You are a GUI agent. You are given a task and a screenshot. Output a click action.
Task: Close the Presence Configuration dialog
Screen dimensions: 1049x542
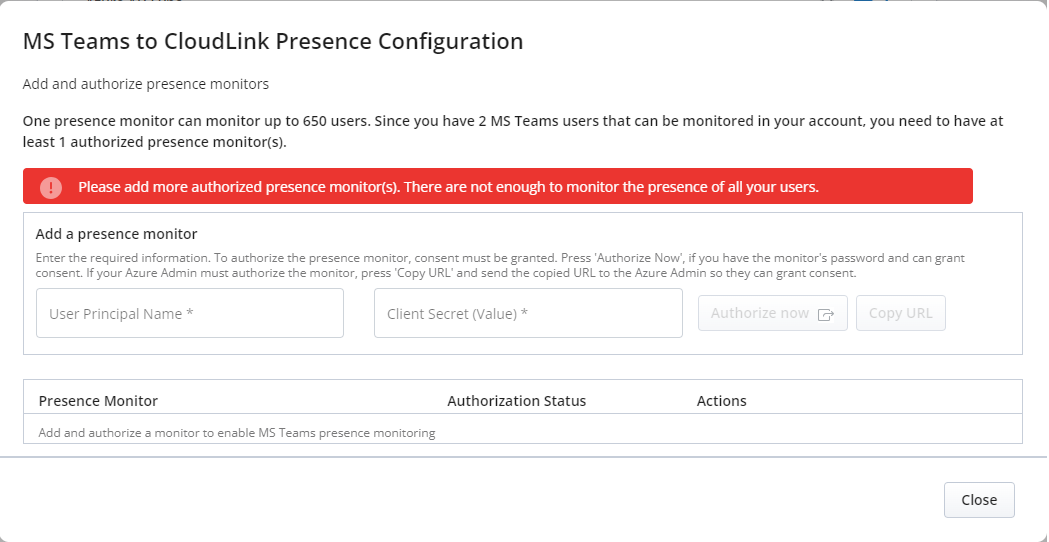978,500
